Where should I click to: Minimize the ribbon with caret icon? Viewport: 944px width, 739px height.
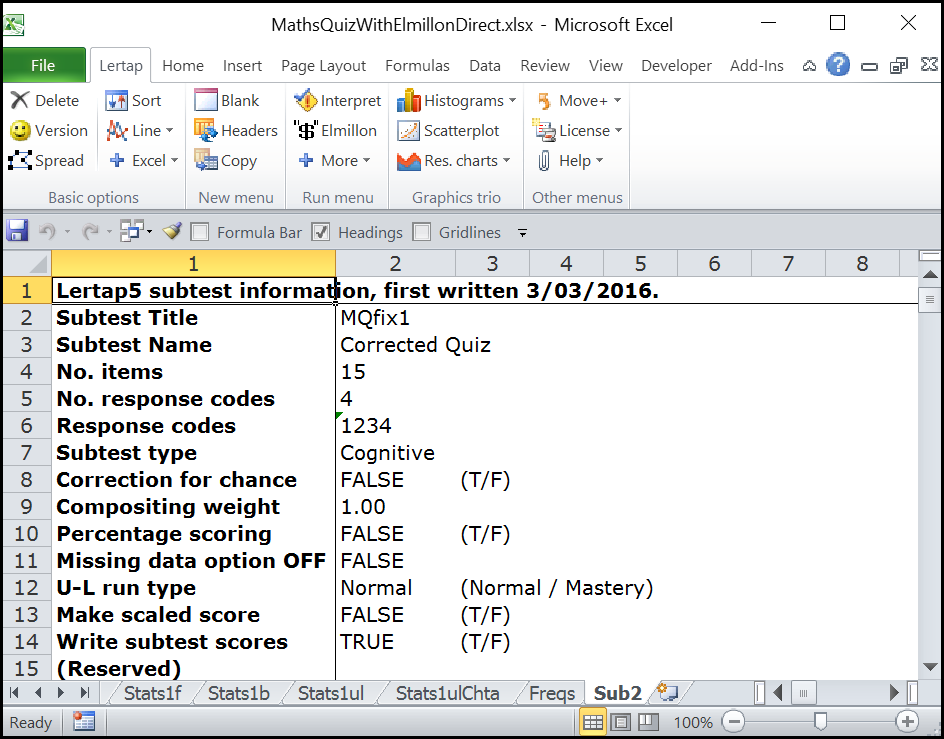[x=809, y=65]
